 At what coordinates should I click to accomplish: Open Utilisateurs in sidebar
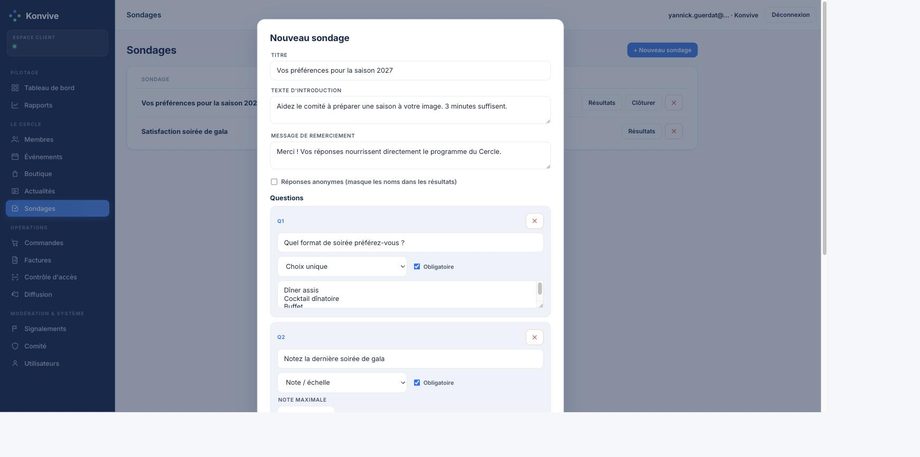point(58,364)
